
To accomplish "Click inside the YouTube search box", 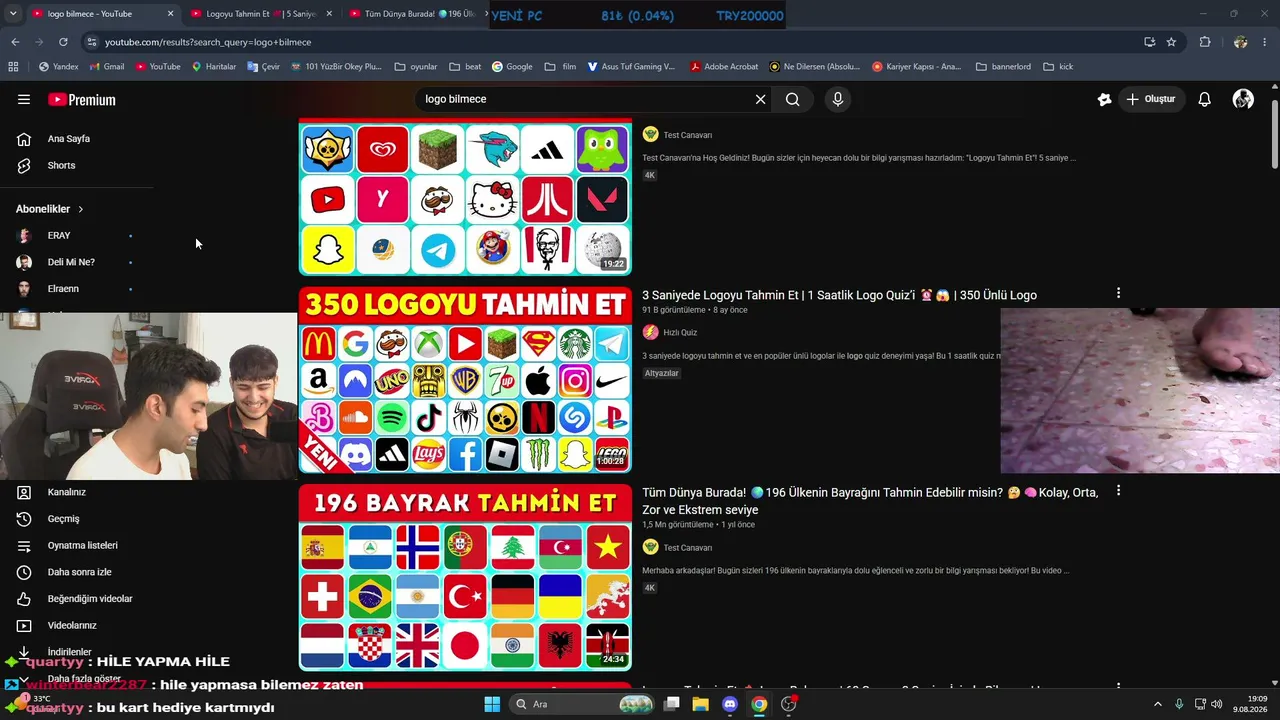I will coord(585,99).
